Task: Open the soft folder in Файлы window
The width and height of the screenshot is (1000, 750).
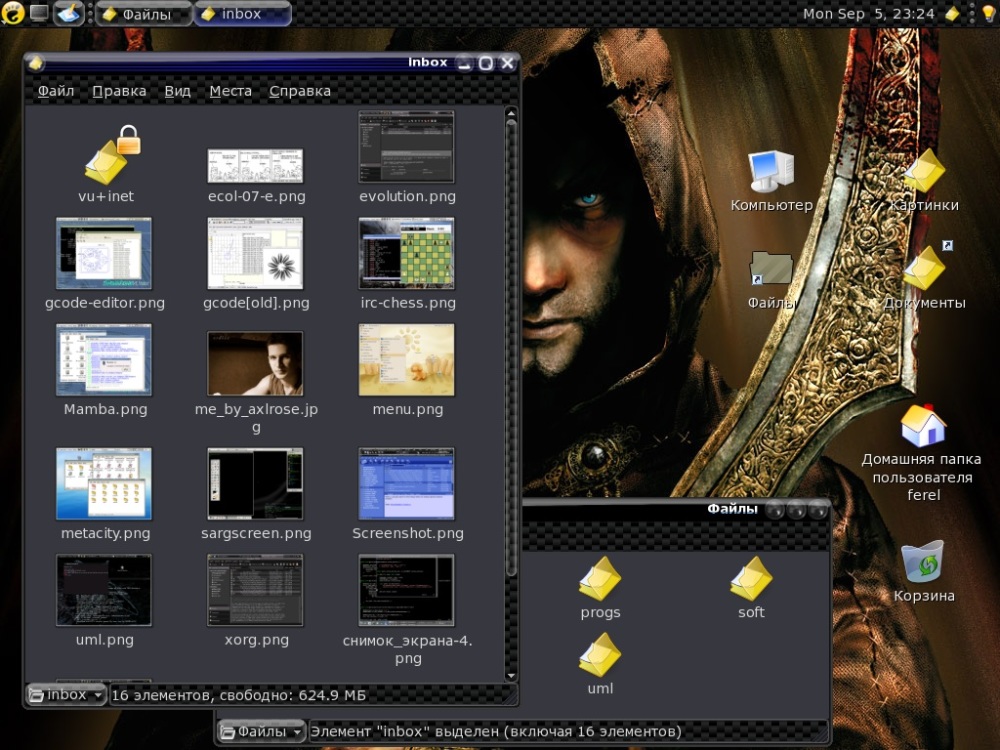Action: pyautogui.click(x=751, y=578)
